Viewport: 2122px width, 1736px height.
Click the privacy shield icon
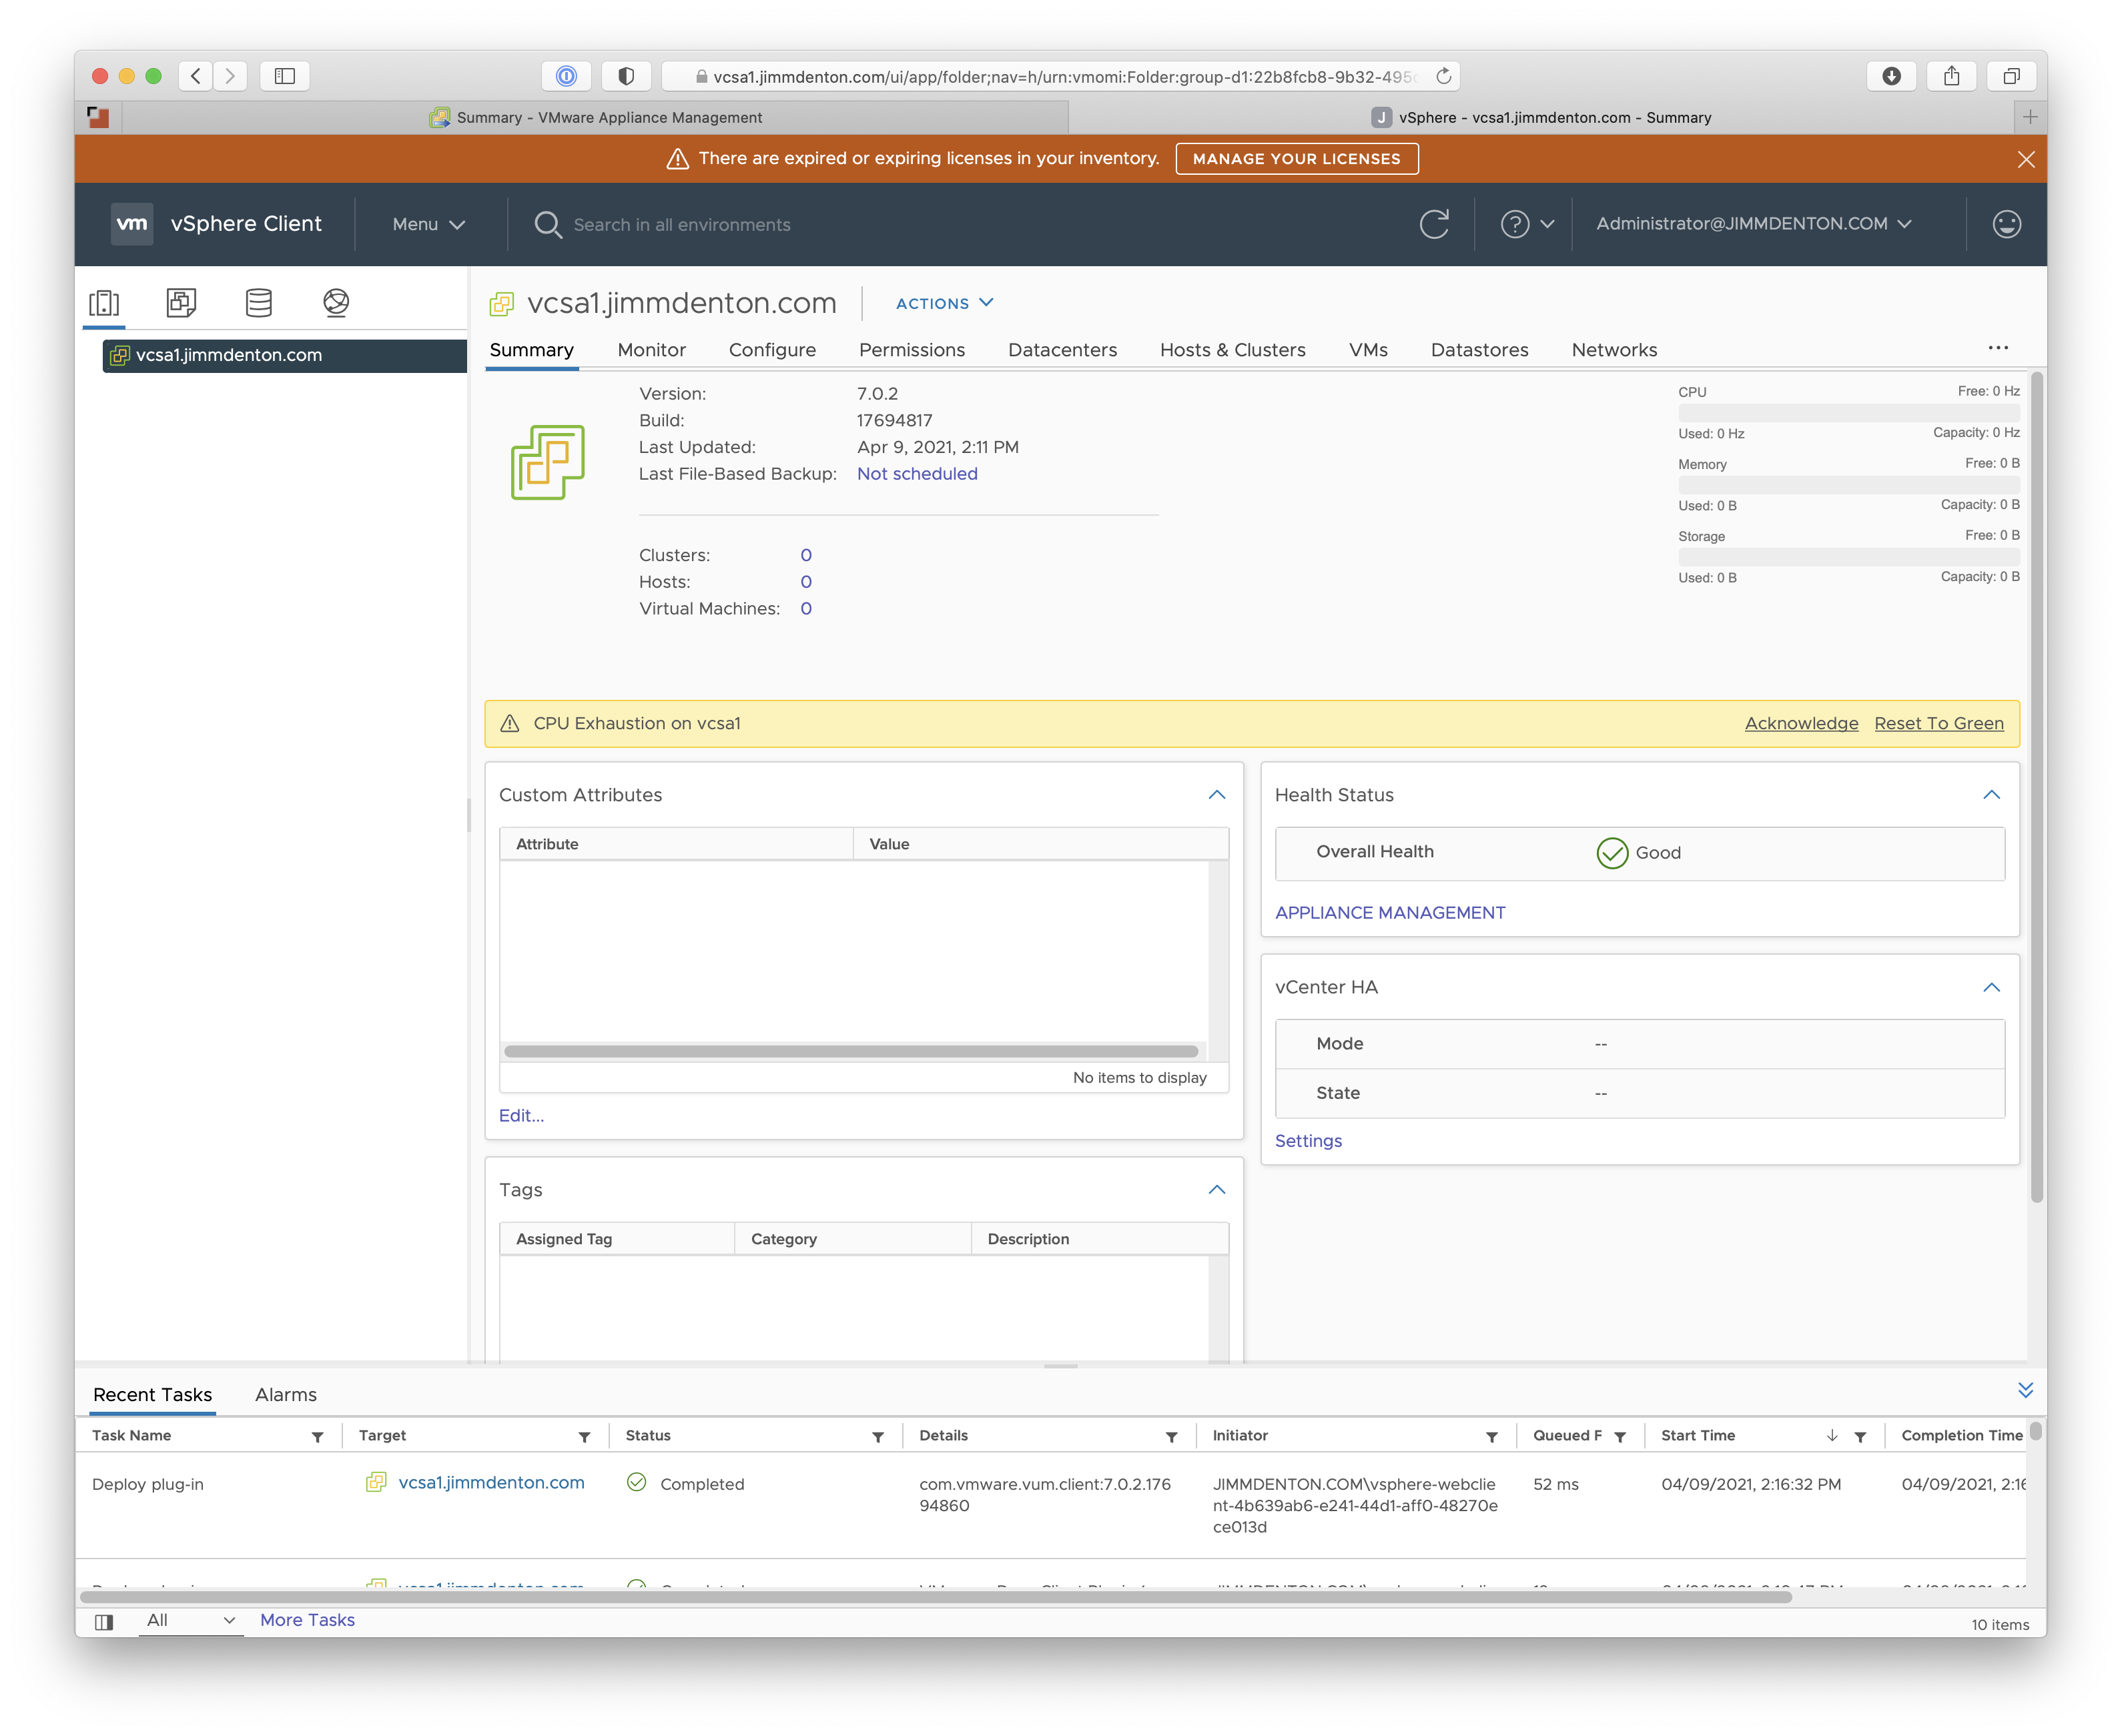pos(626,76)
